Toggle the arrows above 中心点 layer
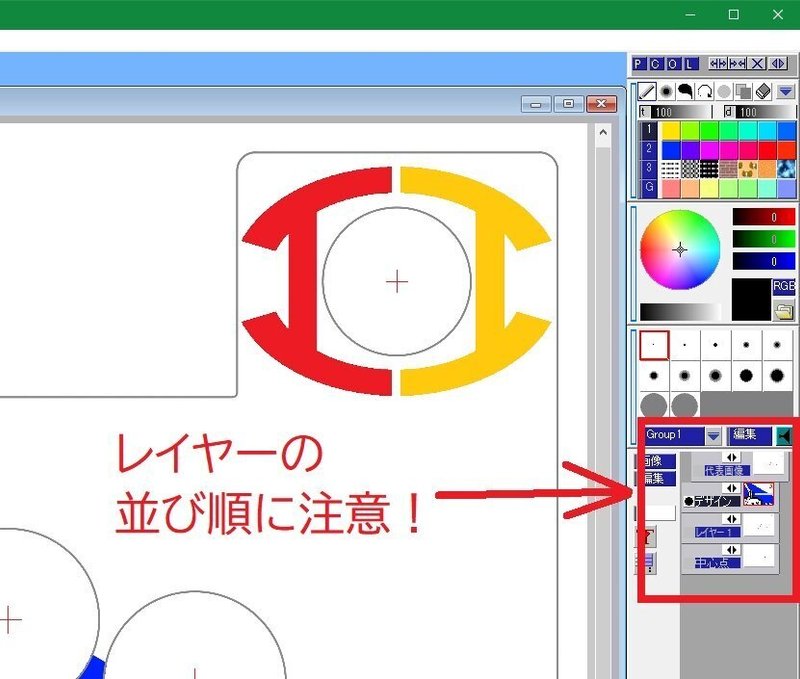Image resolution: width=800 pixels, height=679 pixels. (x=732, y=549)
